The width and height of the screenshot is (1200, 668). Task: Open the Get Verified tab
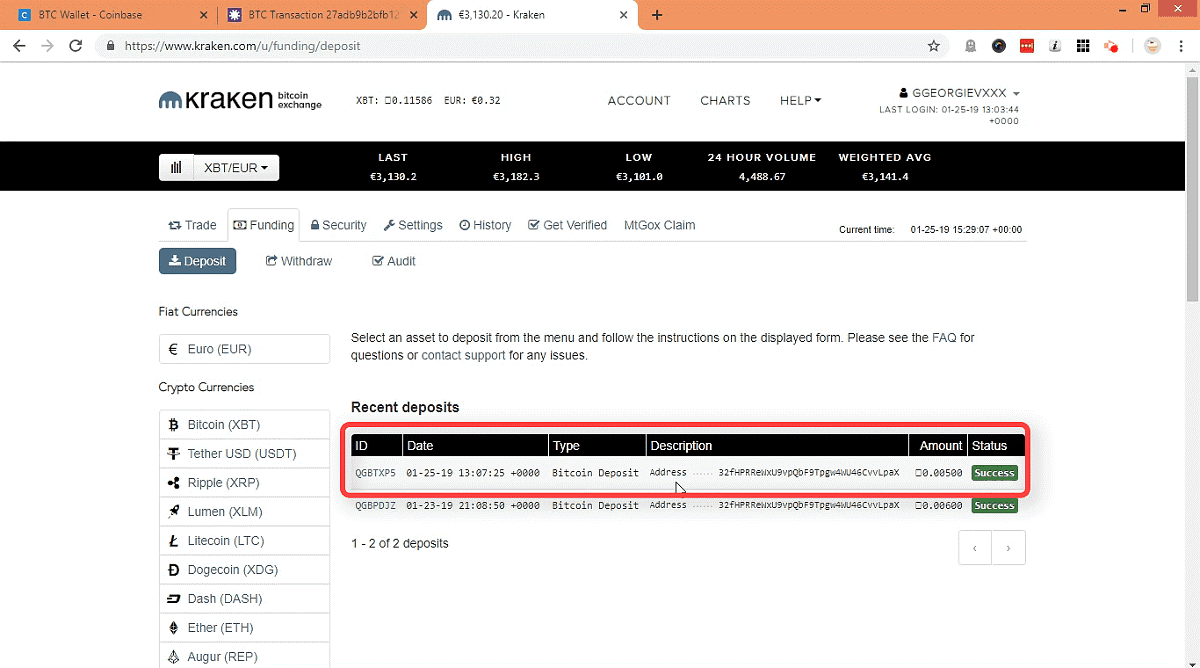567,225
